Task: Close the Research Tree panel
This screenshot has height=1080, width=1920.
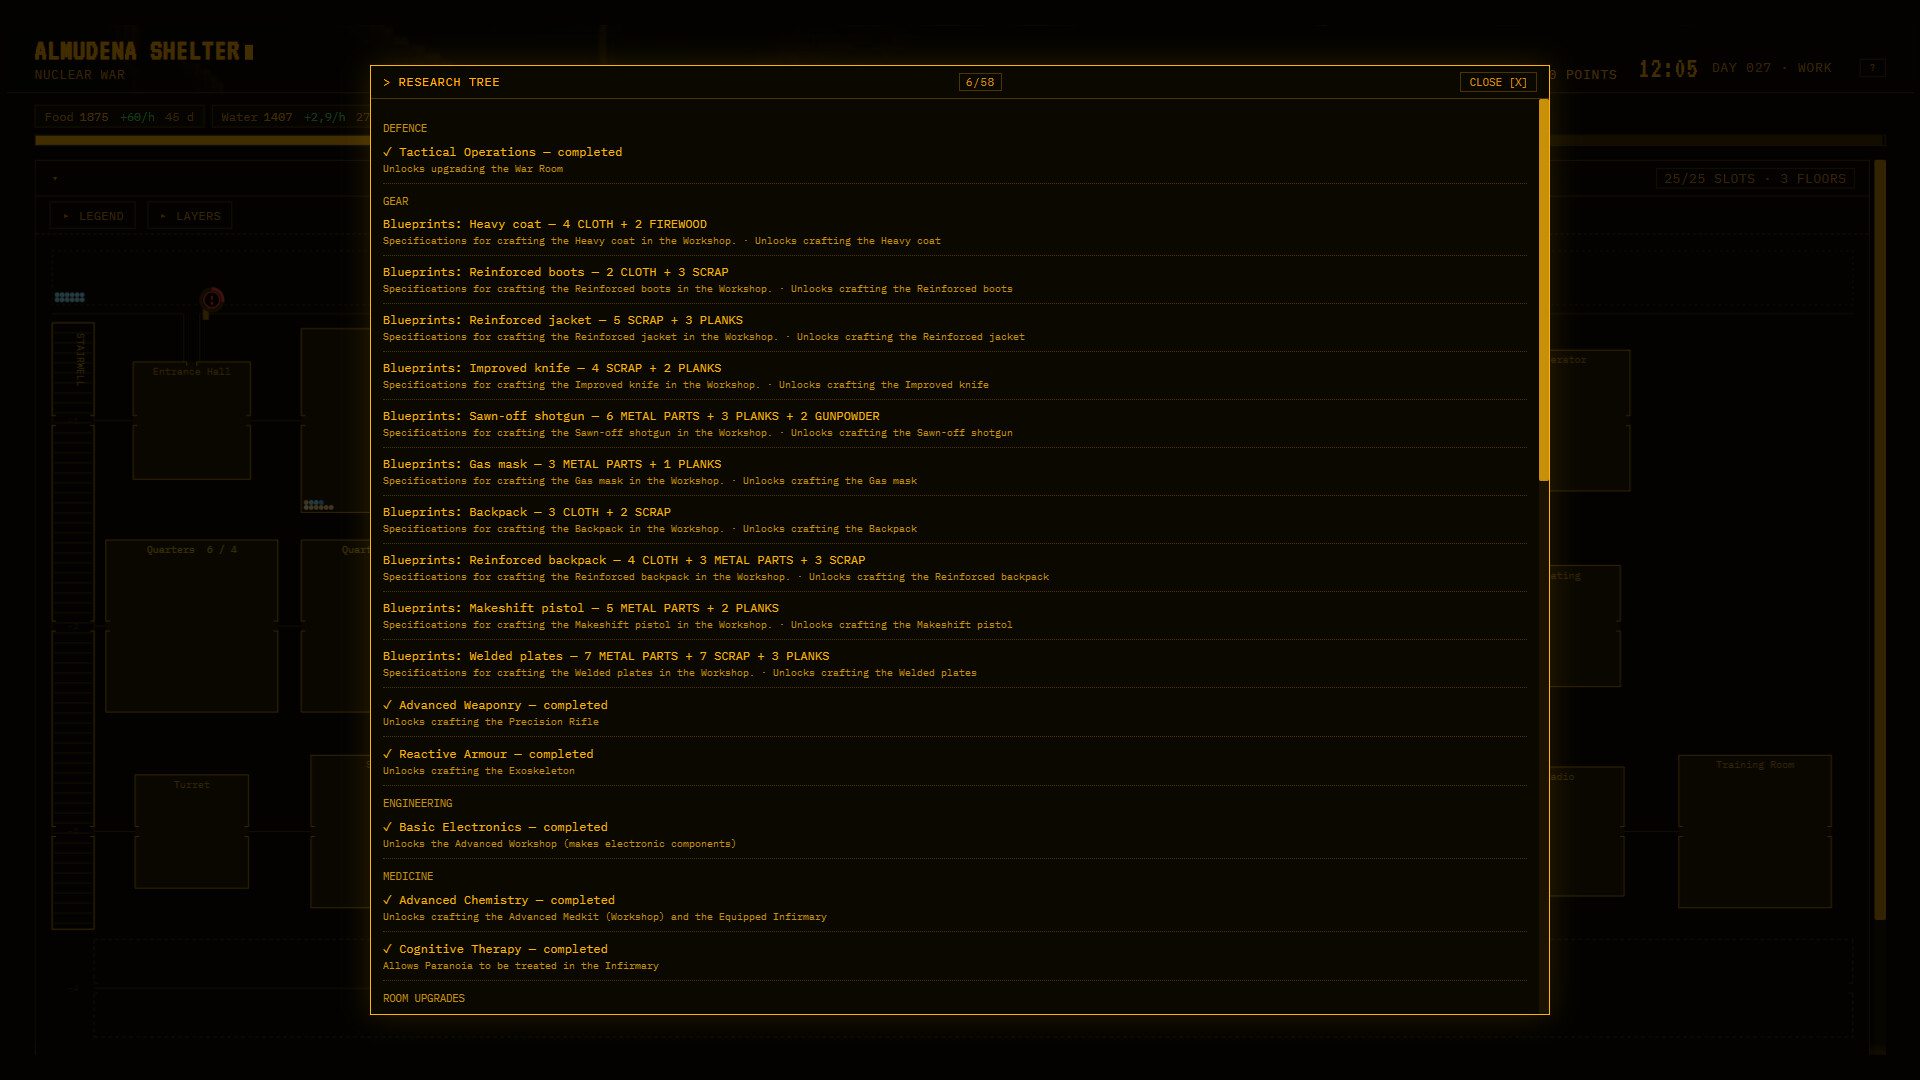Action: [x=1497, y=82]
